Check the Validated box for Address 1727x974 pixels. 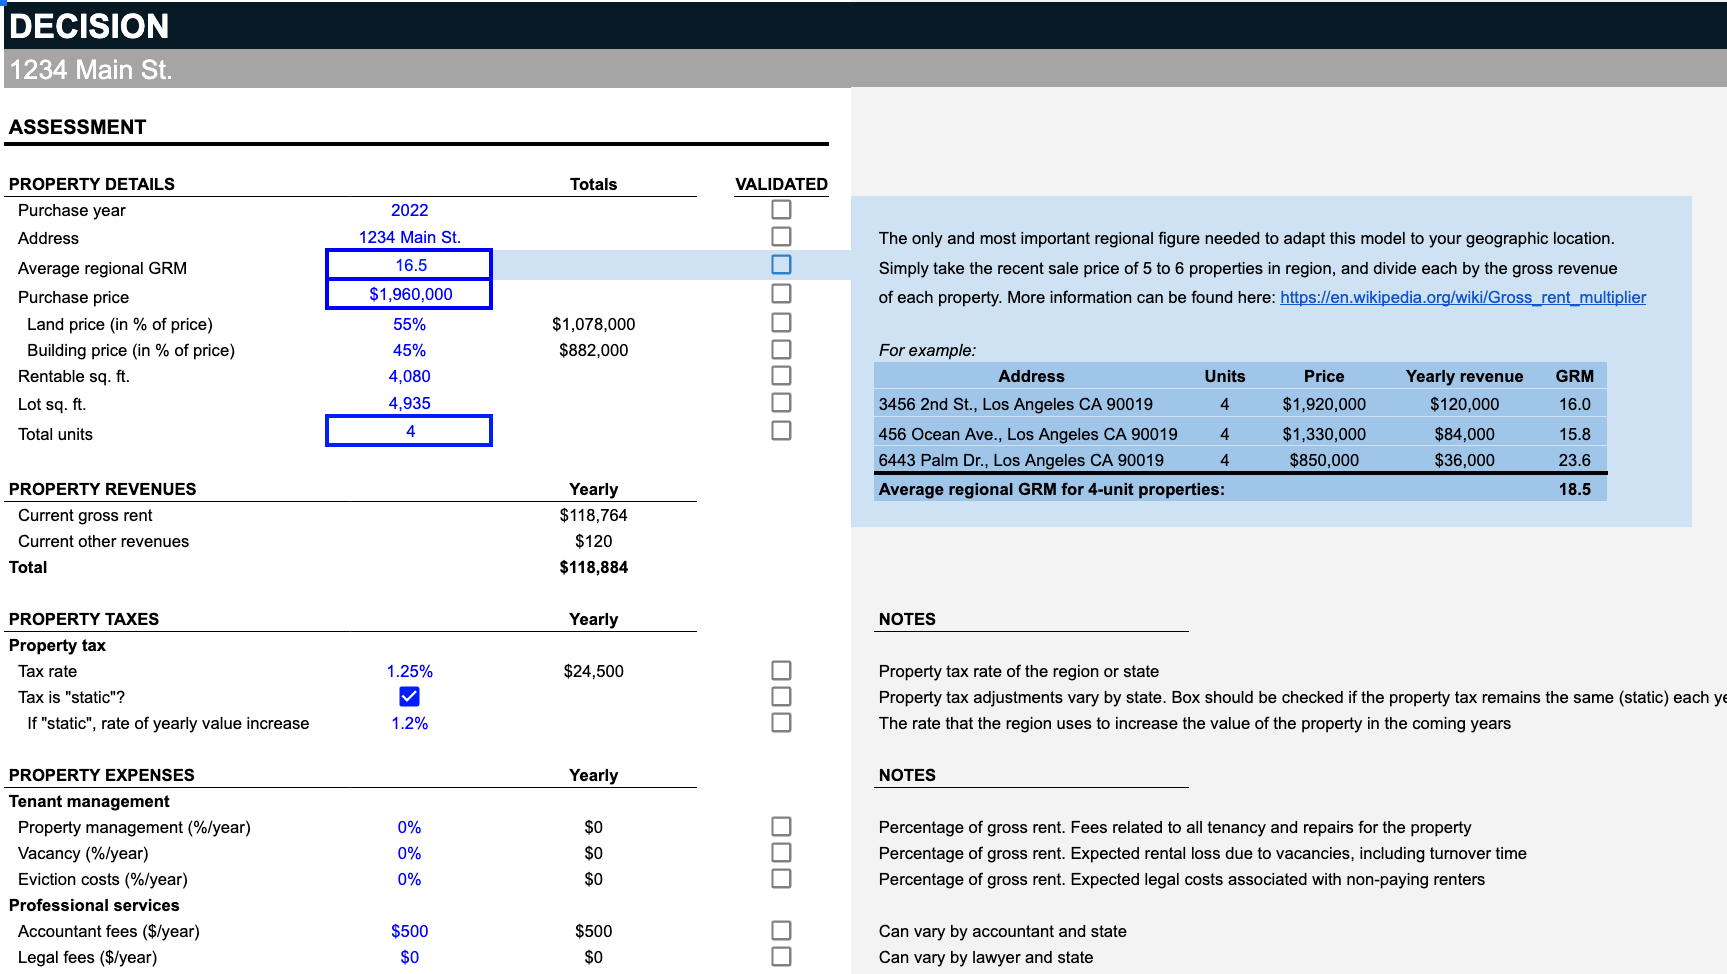coord(781,236)
